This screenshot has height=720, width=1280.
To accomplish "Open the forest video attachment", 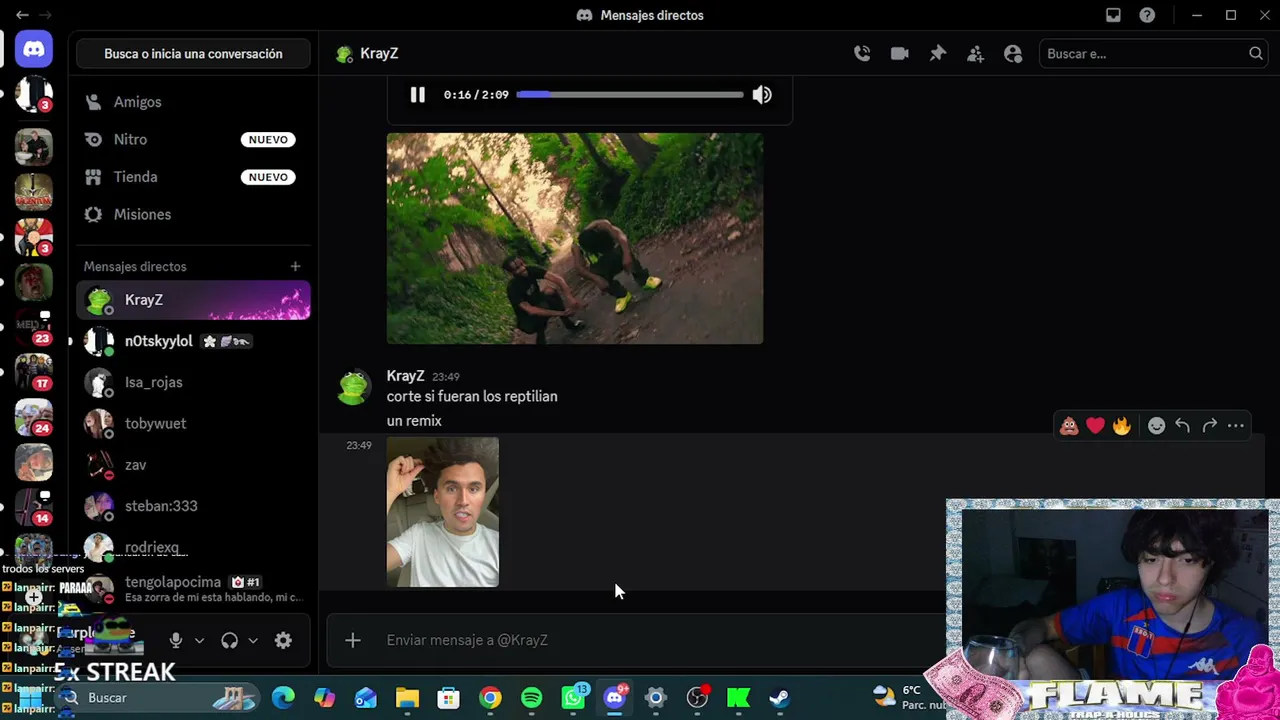I will point(575,238).
